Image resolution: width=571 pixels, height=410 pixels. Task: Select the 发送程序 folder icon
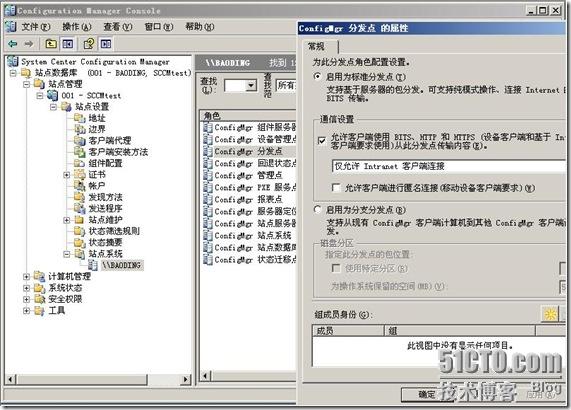pyautogui.click(x=79, y=208)
